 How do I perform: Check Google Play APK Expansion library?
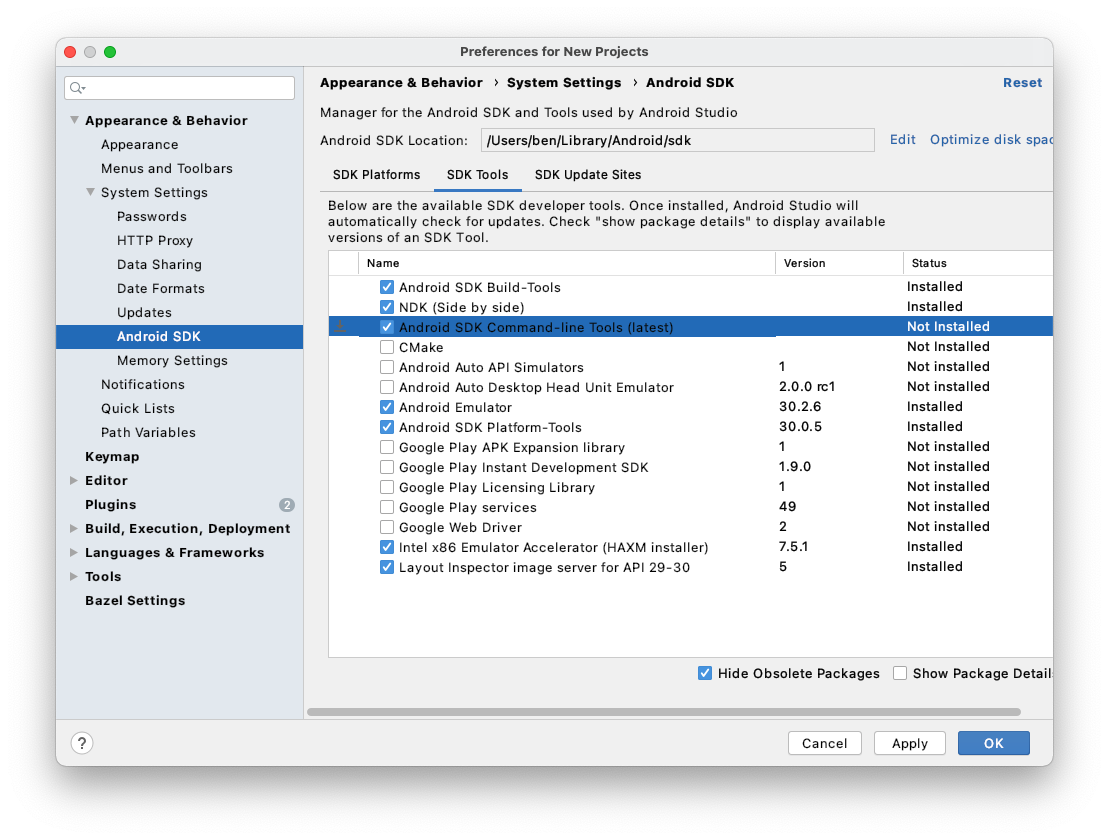[x=387, y=447]
